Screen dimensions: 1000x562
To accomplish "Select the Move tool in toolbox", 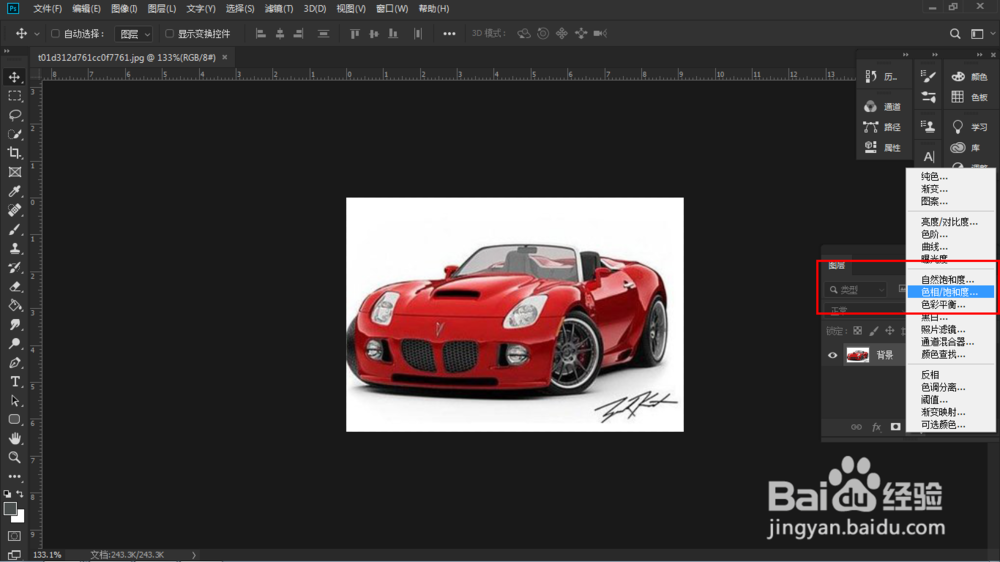I will [14, 77].
